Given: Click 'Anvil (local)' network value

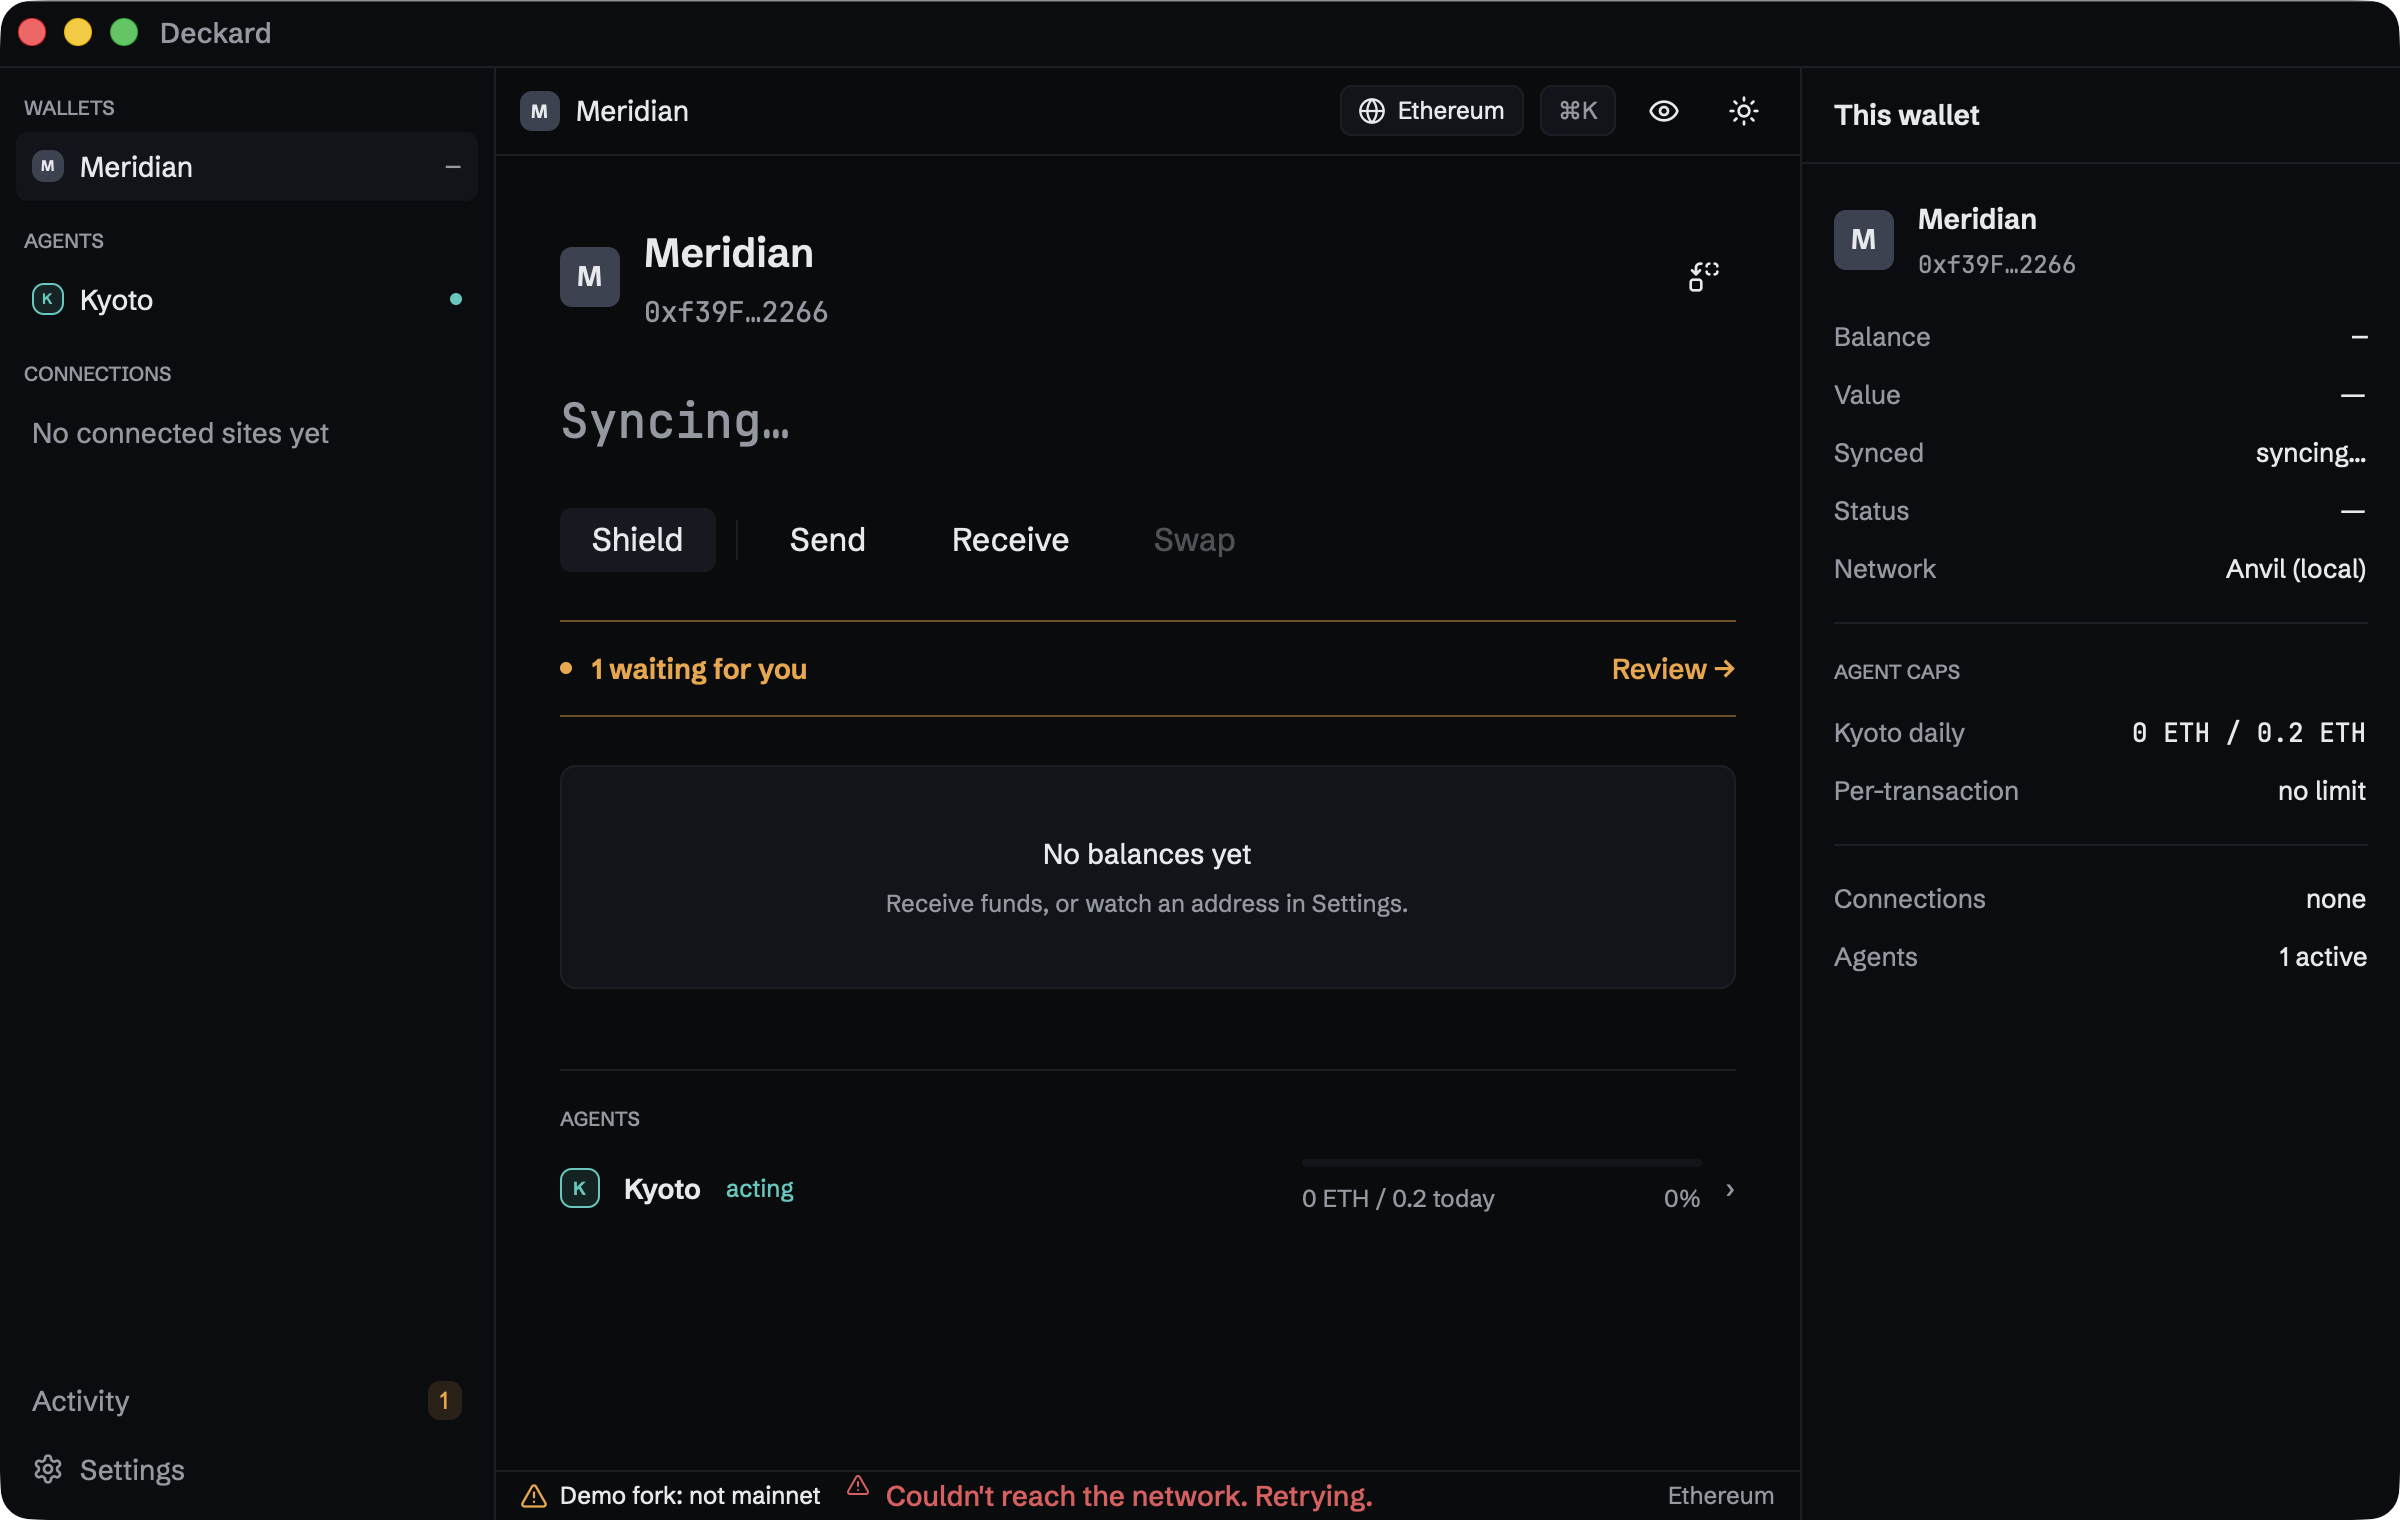Looking at the screenshot, I should (2295, 569).
